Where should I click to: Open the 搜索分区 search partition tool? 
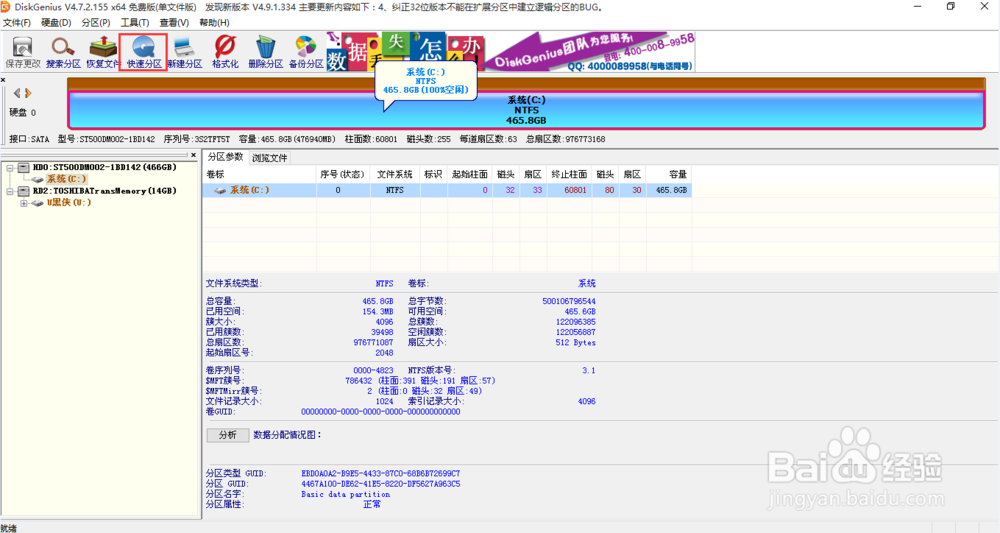click(63, 52)
